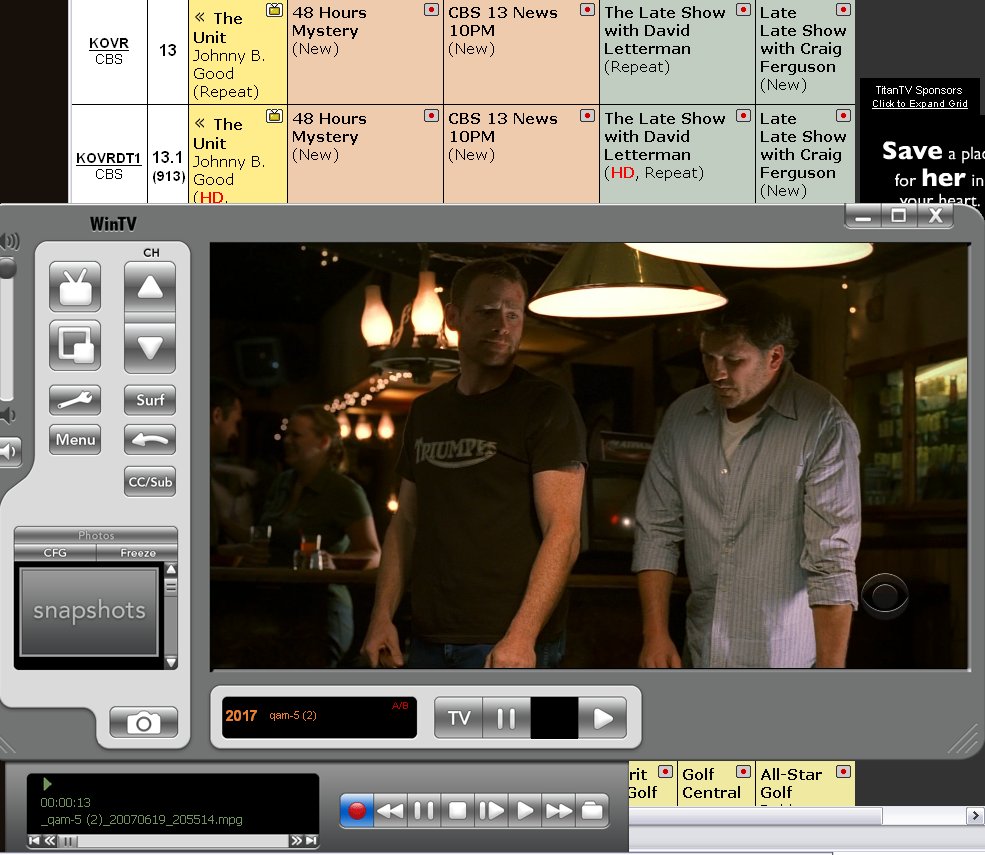Screen dimensions: 985x855
Task: Record 48 Hours Mystery on KOVRDT1 13.1
Action: 431,116
